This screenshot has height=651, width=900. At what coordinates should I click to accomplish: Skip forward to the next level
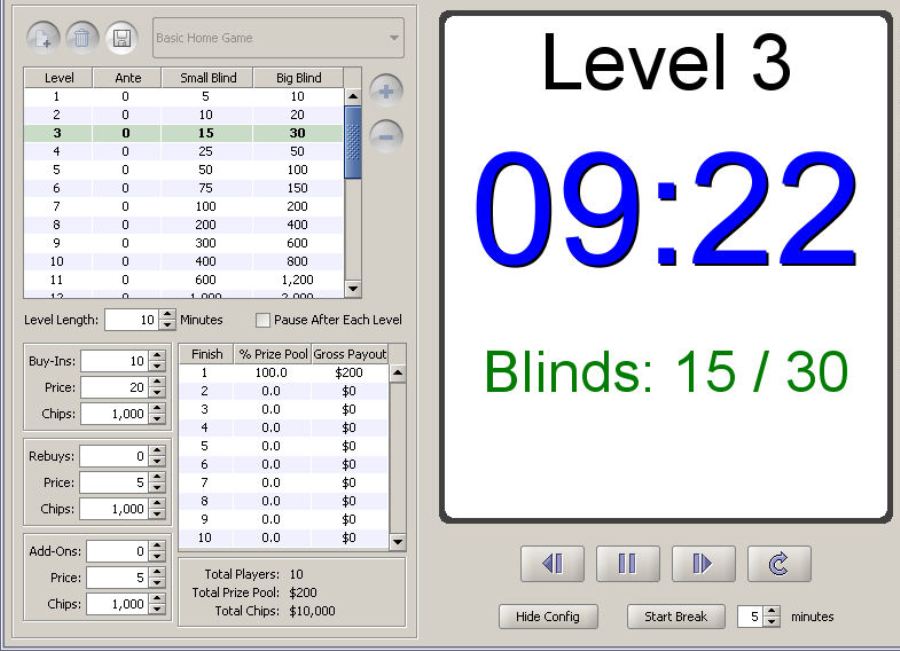(704, 565)
